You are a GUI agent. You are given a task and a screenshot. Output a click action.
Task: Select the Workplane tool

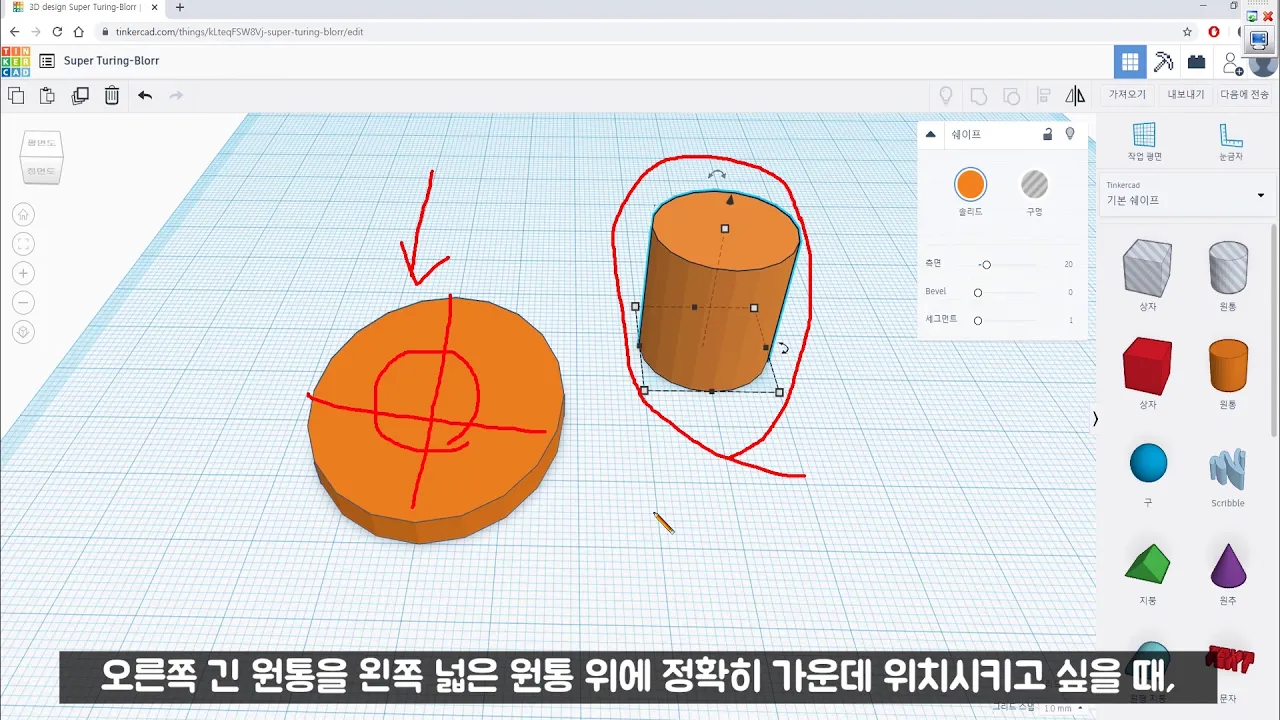tap(1144, 141)
